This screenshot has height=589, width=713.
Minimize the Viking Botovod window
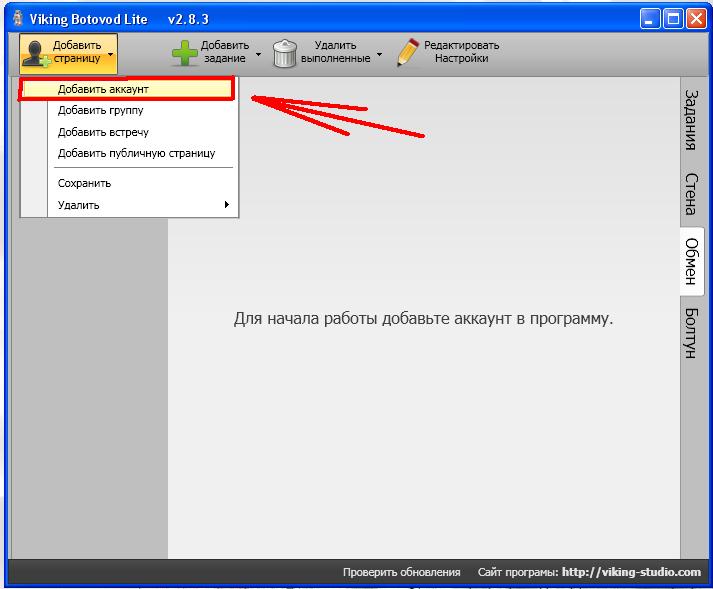click(650, 19)
